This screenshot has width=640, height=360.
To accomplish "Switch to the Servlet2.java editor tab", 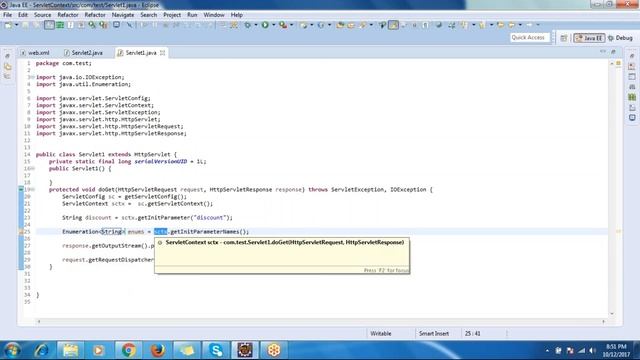I will pos(84,53).
